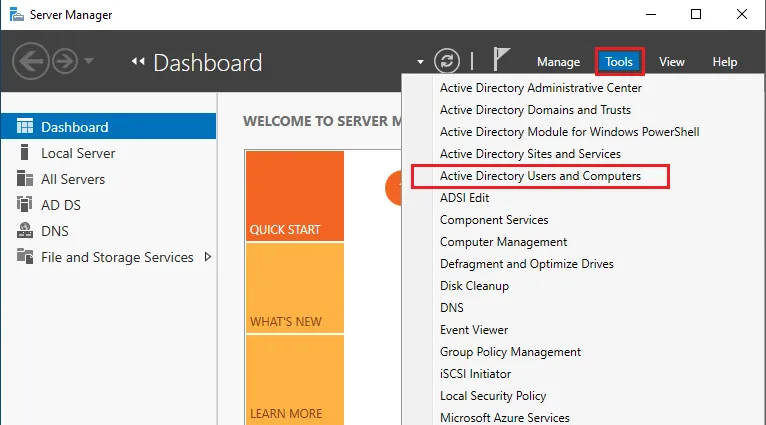
Task: Open Active Directory Users and Computers
Action: 540,176
